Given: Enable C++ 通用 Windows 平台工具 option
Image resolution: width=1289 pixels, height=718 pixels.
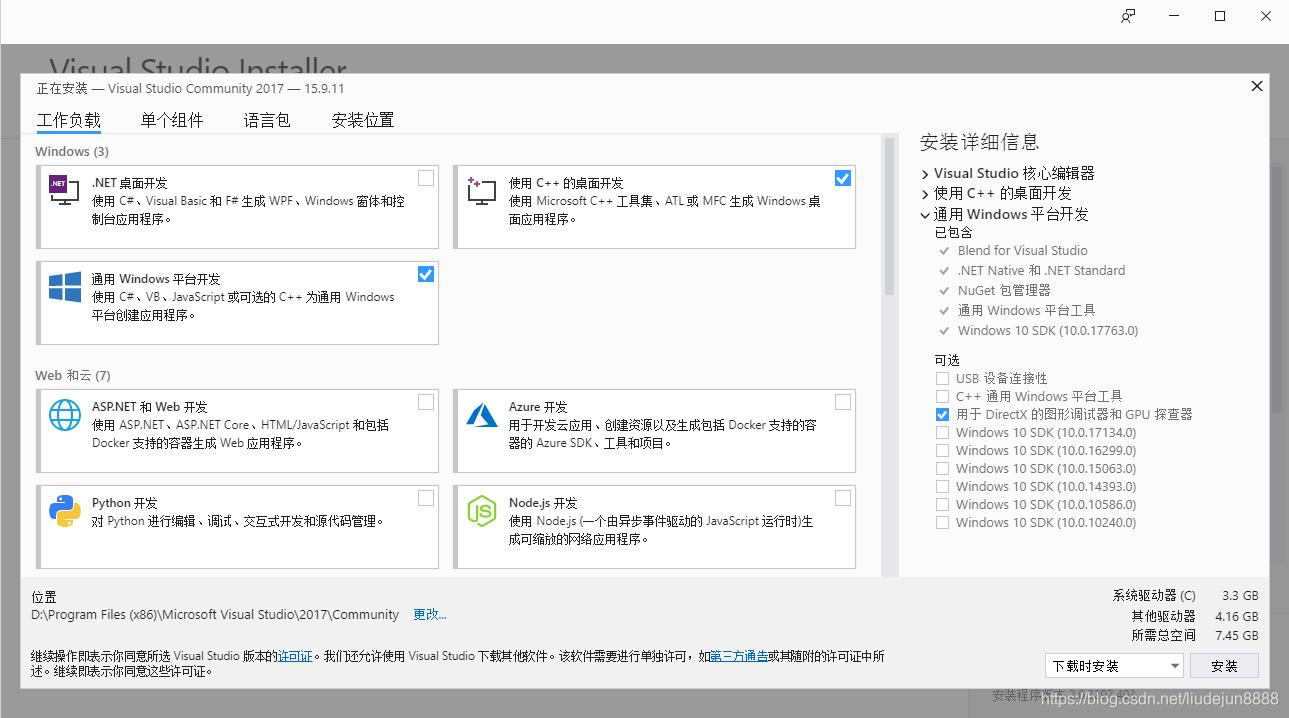Looking at the screenshot, I should (x=942, y=396).
